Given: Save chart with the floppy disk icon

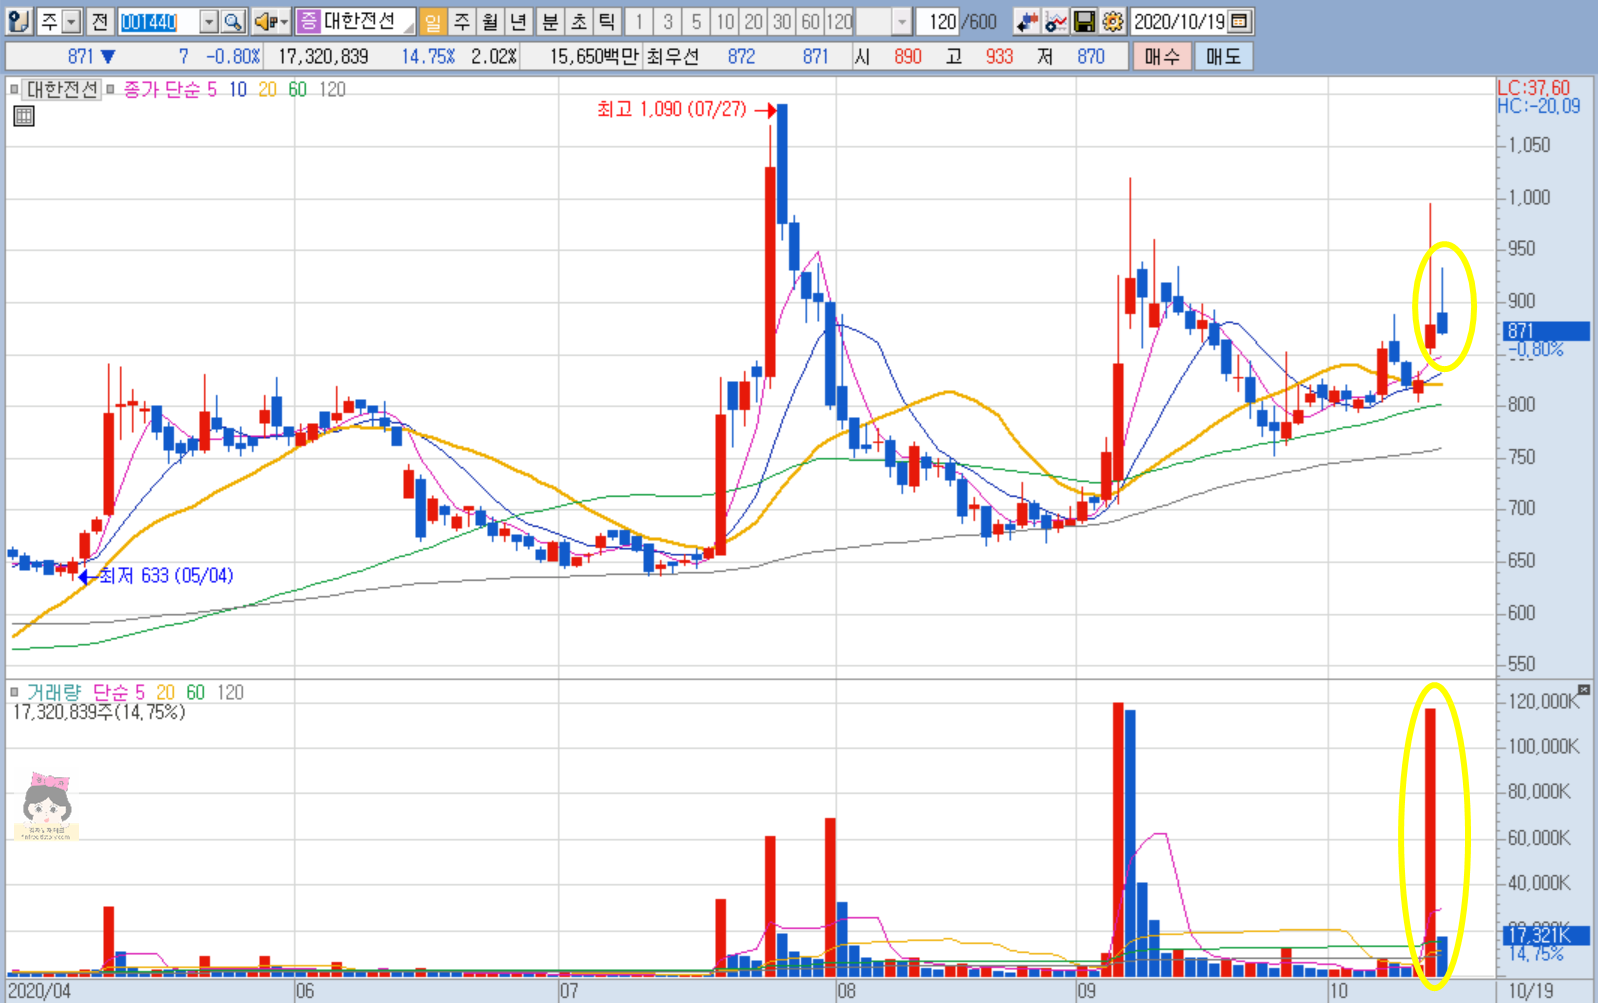Looking at the screenshot, I should pos(1084,21).
